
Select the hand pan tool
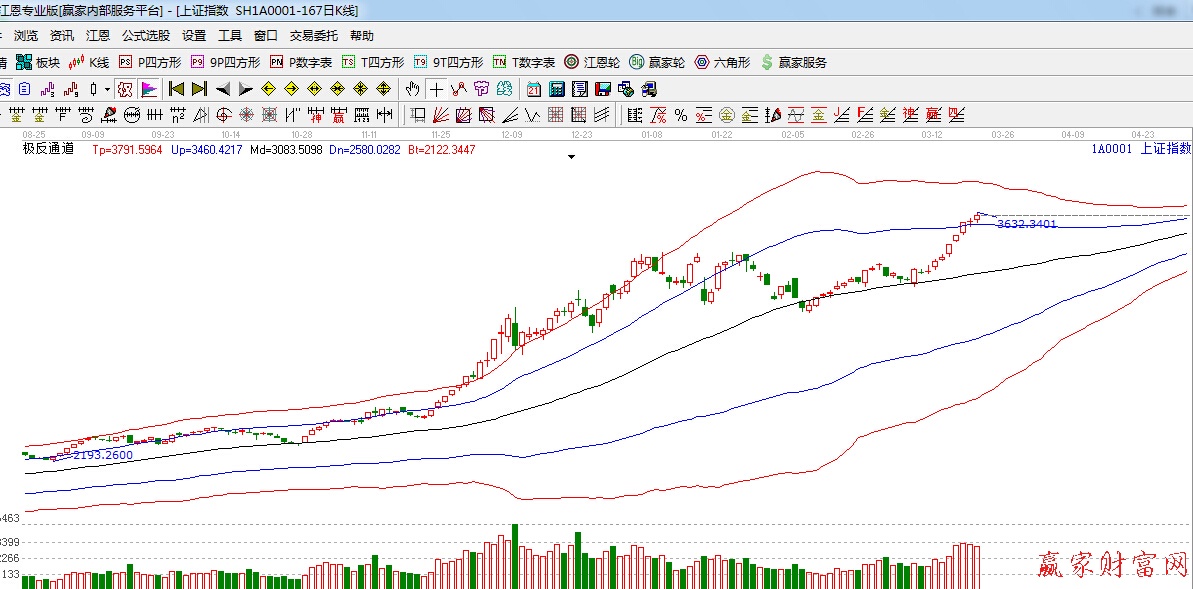[412, 89]
